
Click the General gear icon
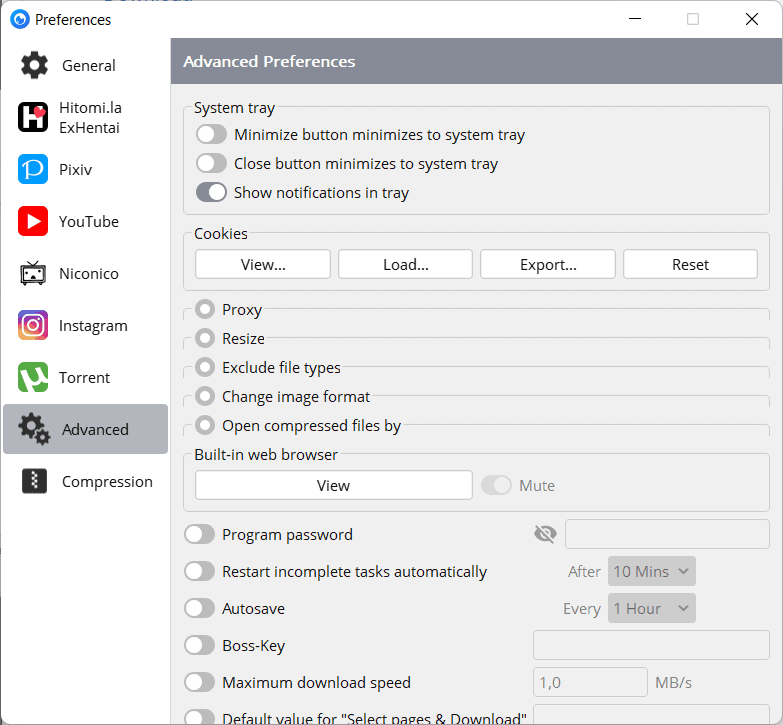click(34, 65)
